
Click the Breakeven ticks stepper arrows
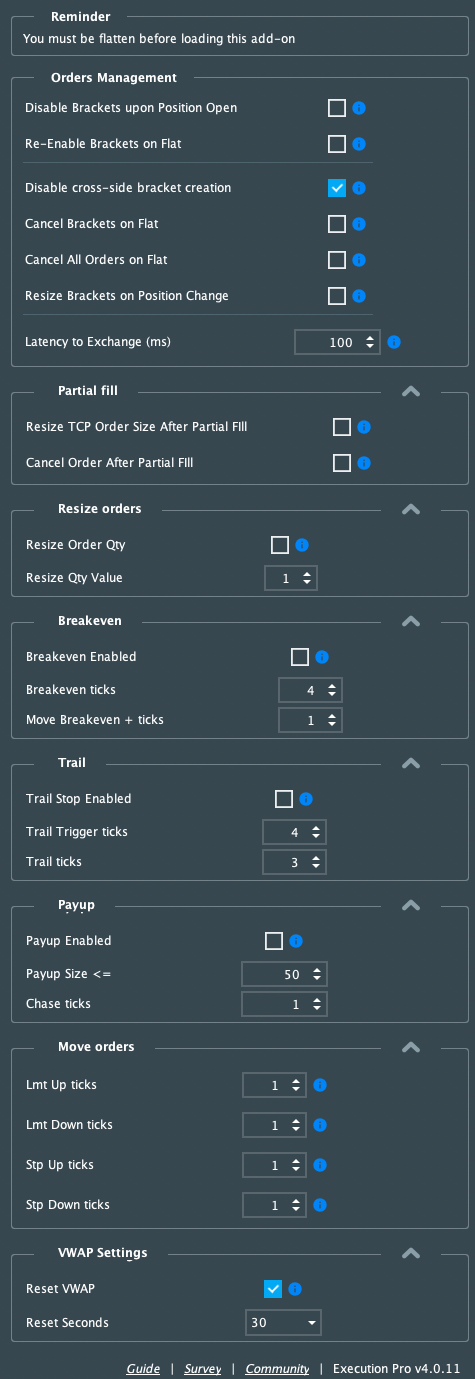pyautogui.click(x=332, y=690)
